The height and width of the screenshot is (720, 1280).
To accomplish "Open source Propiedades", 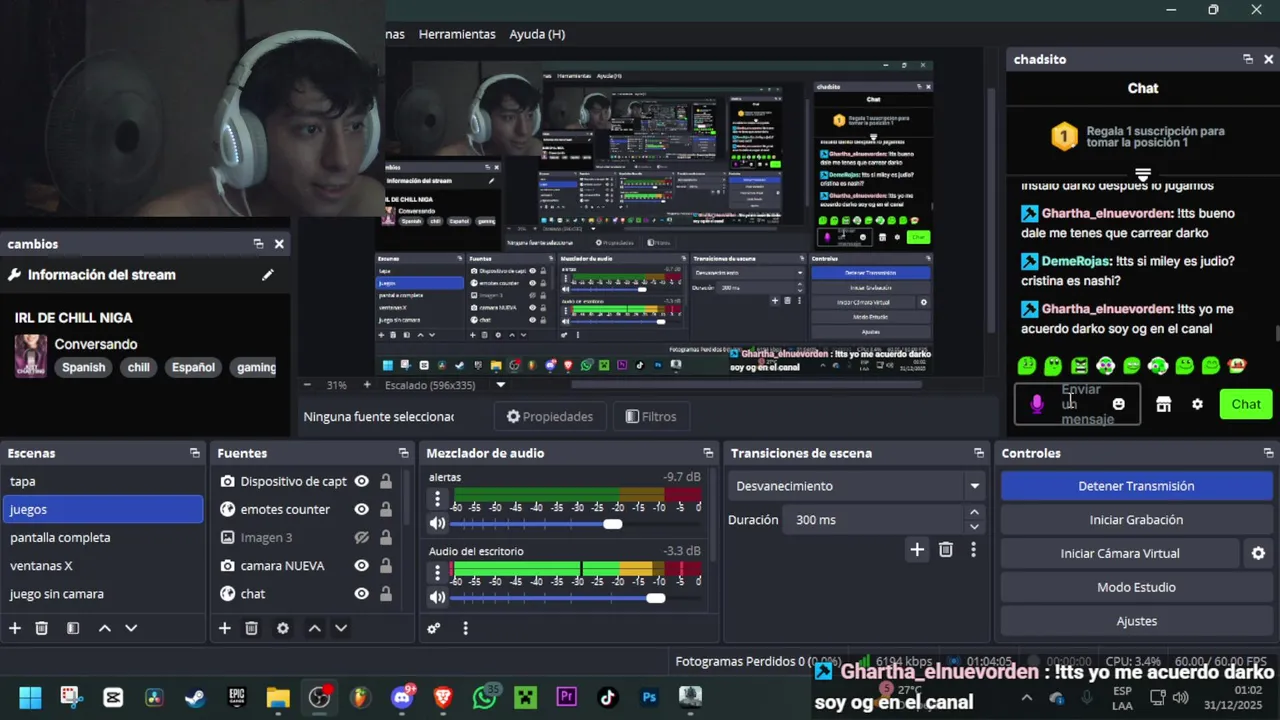I will 550,417.
